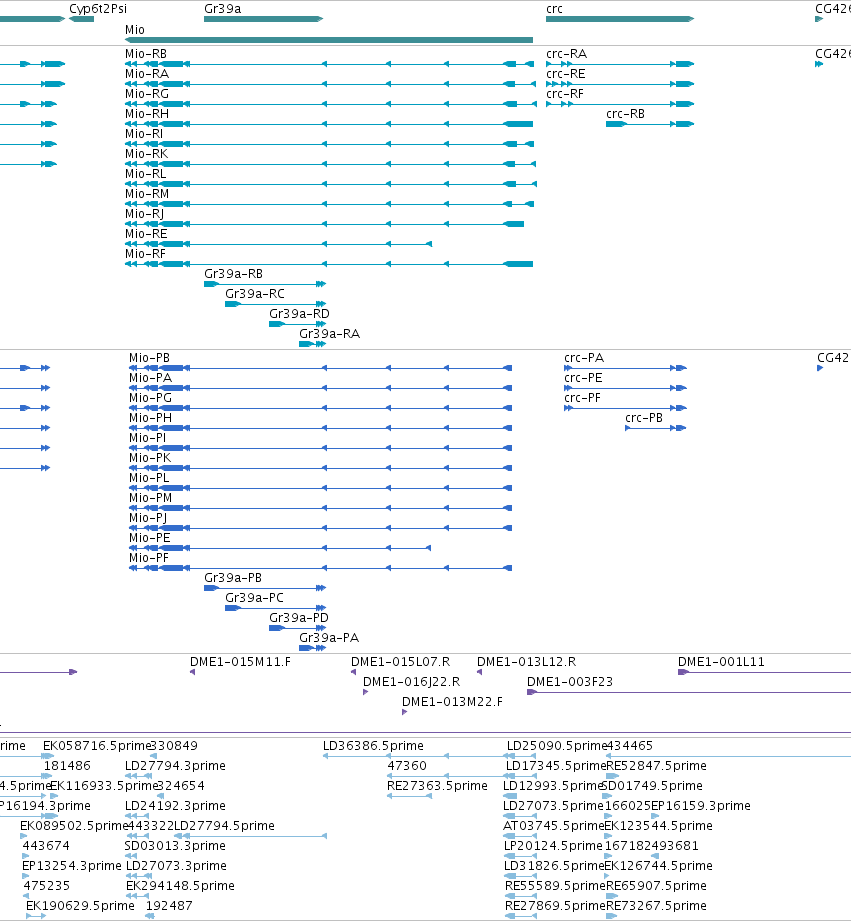The width and height of the screenshot is (851, 921).
Task: Click transcript label Gr39a-RB
Action: point(233,274)
